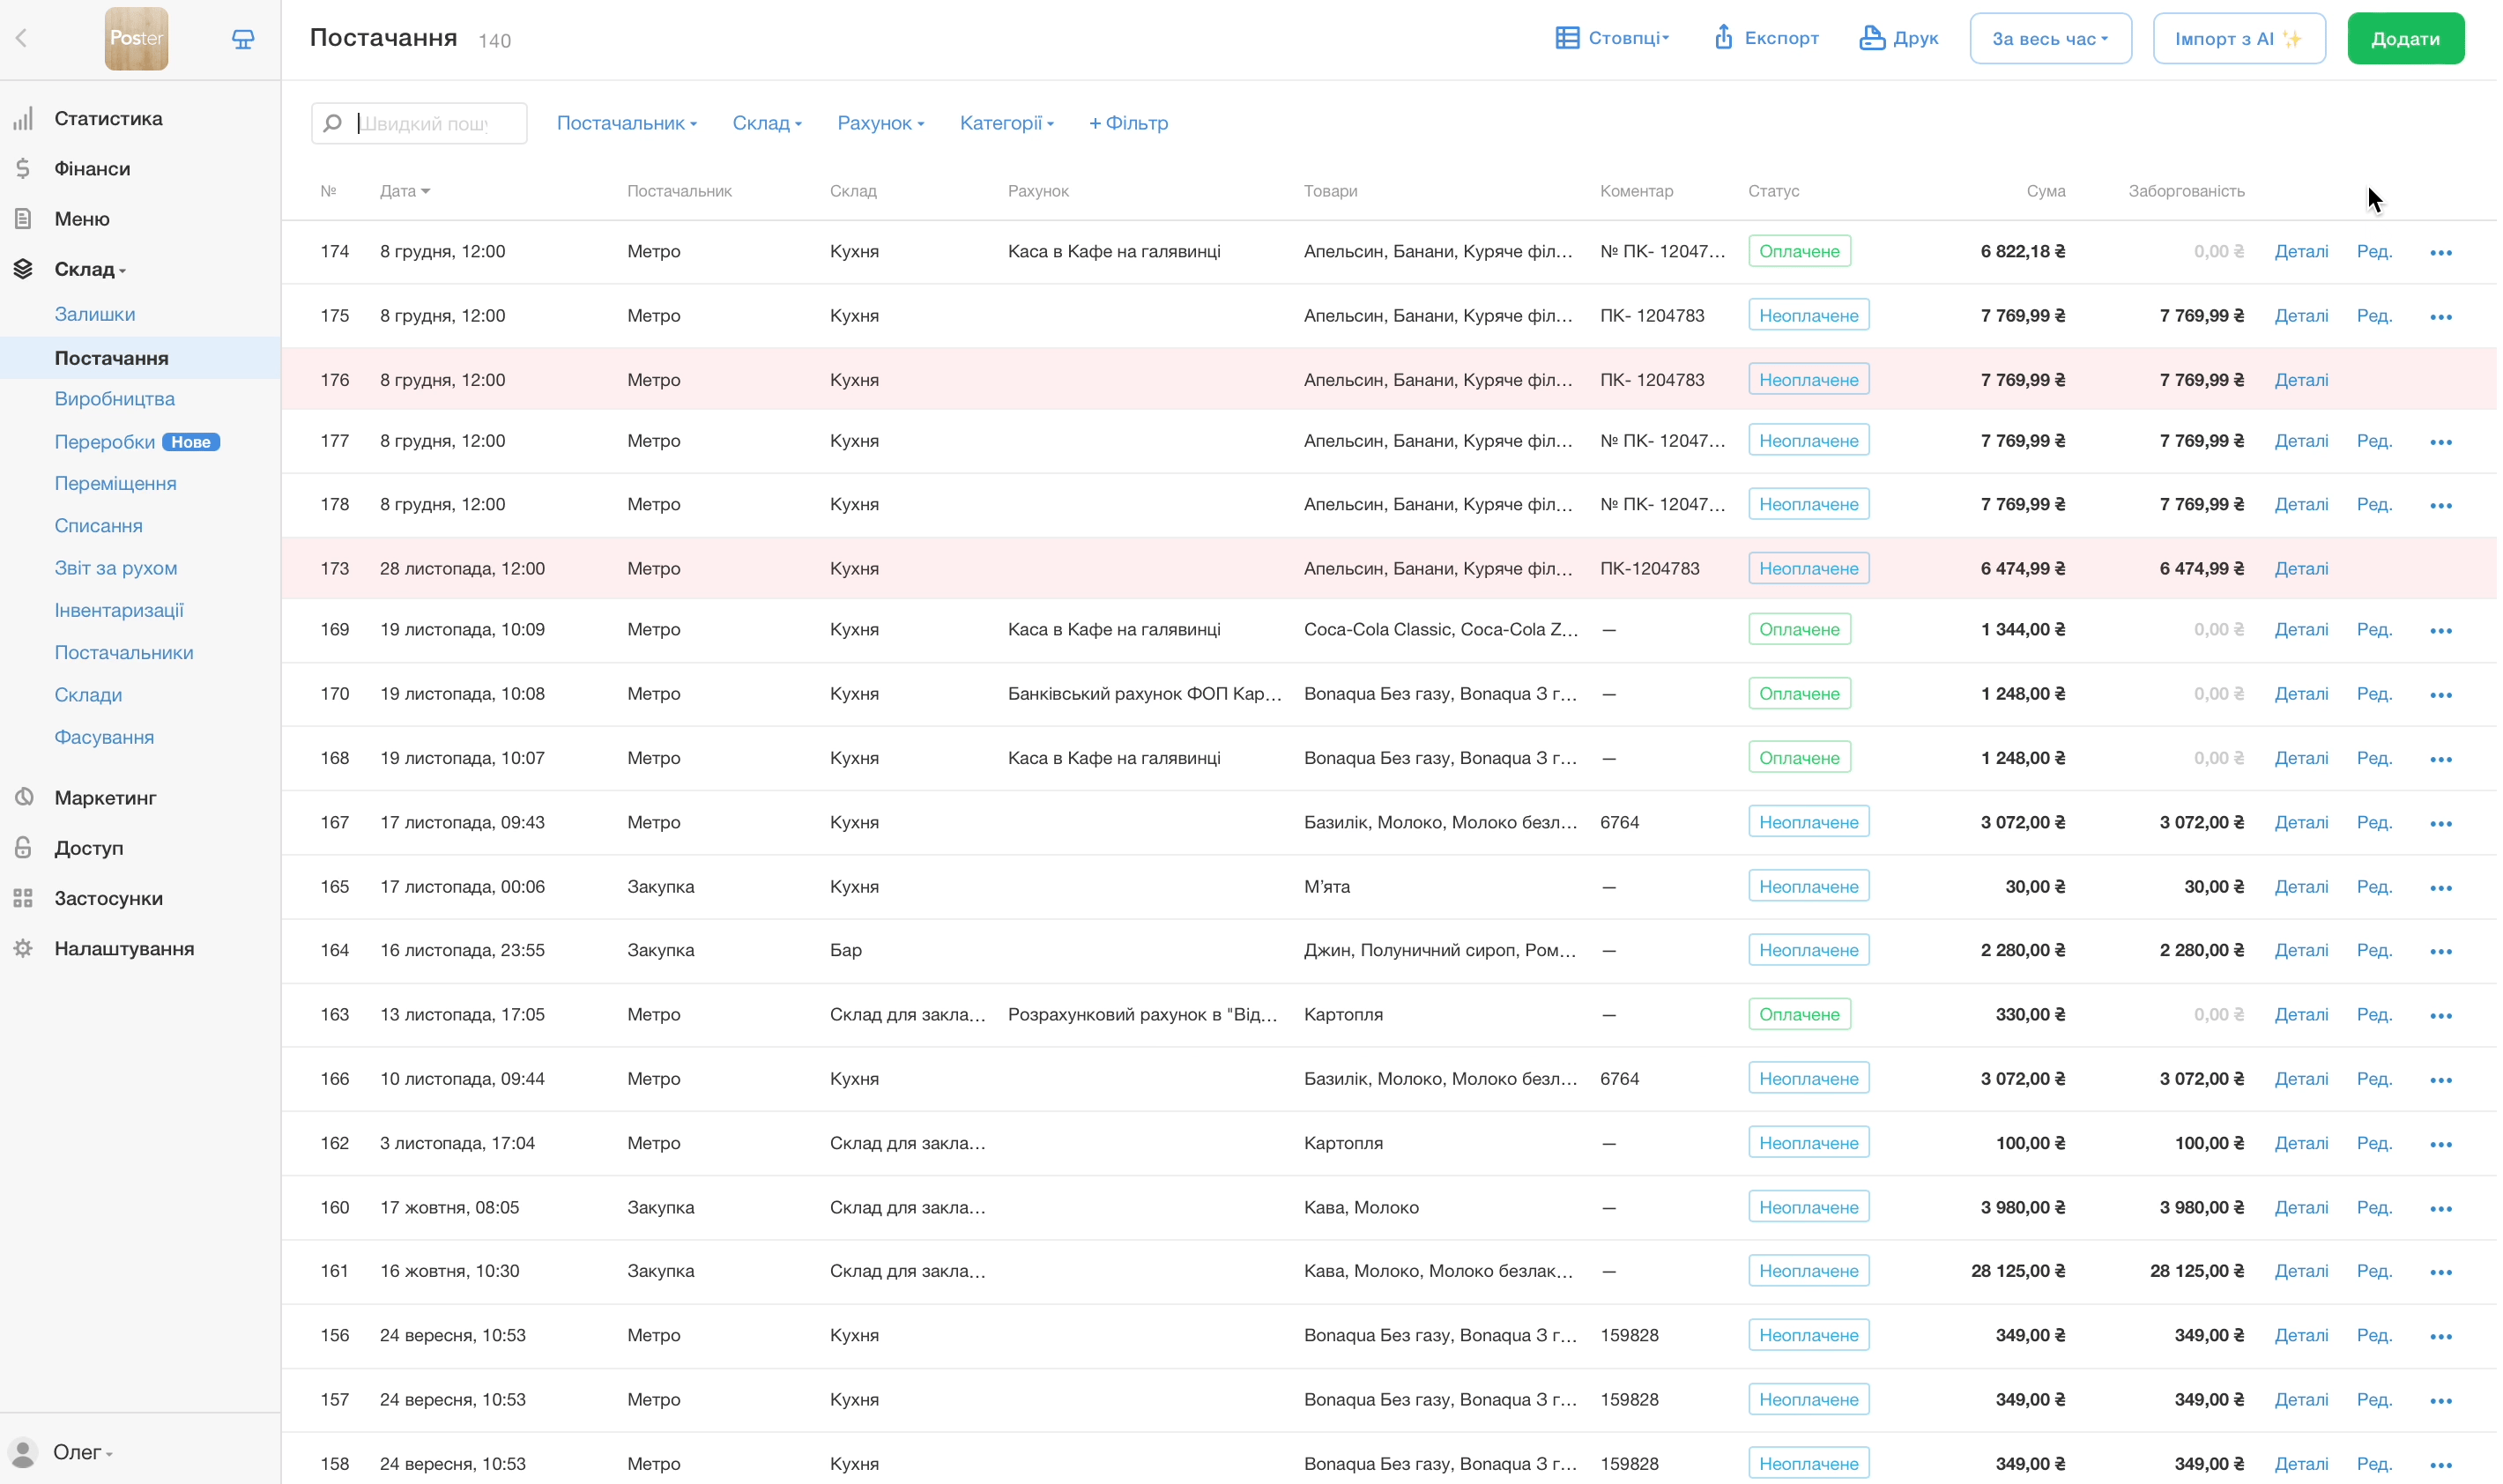Click the Друк printer icon
Screen dimensions: 2503x1484
click(x=1871, y=38)
